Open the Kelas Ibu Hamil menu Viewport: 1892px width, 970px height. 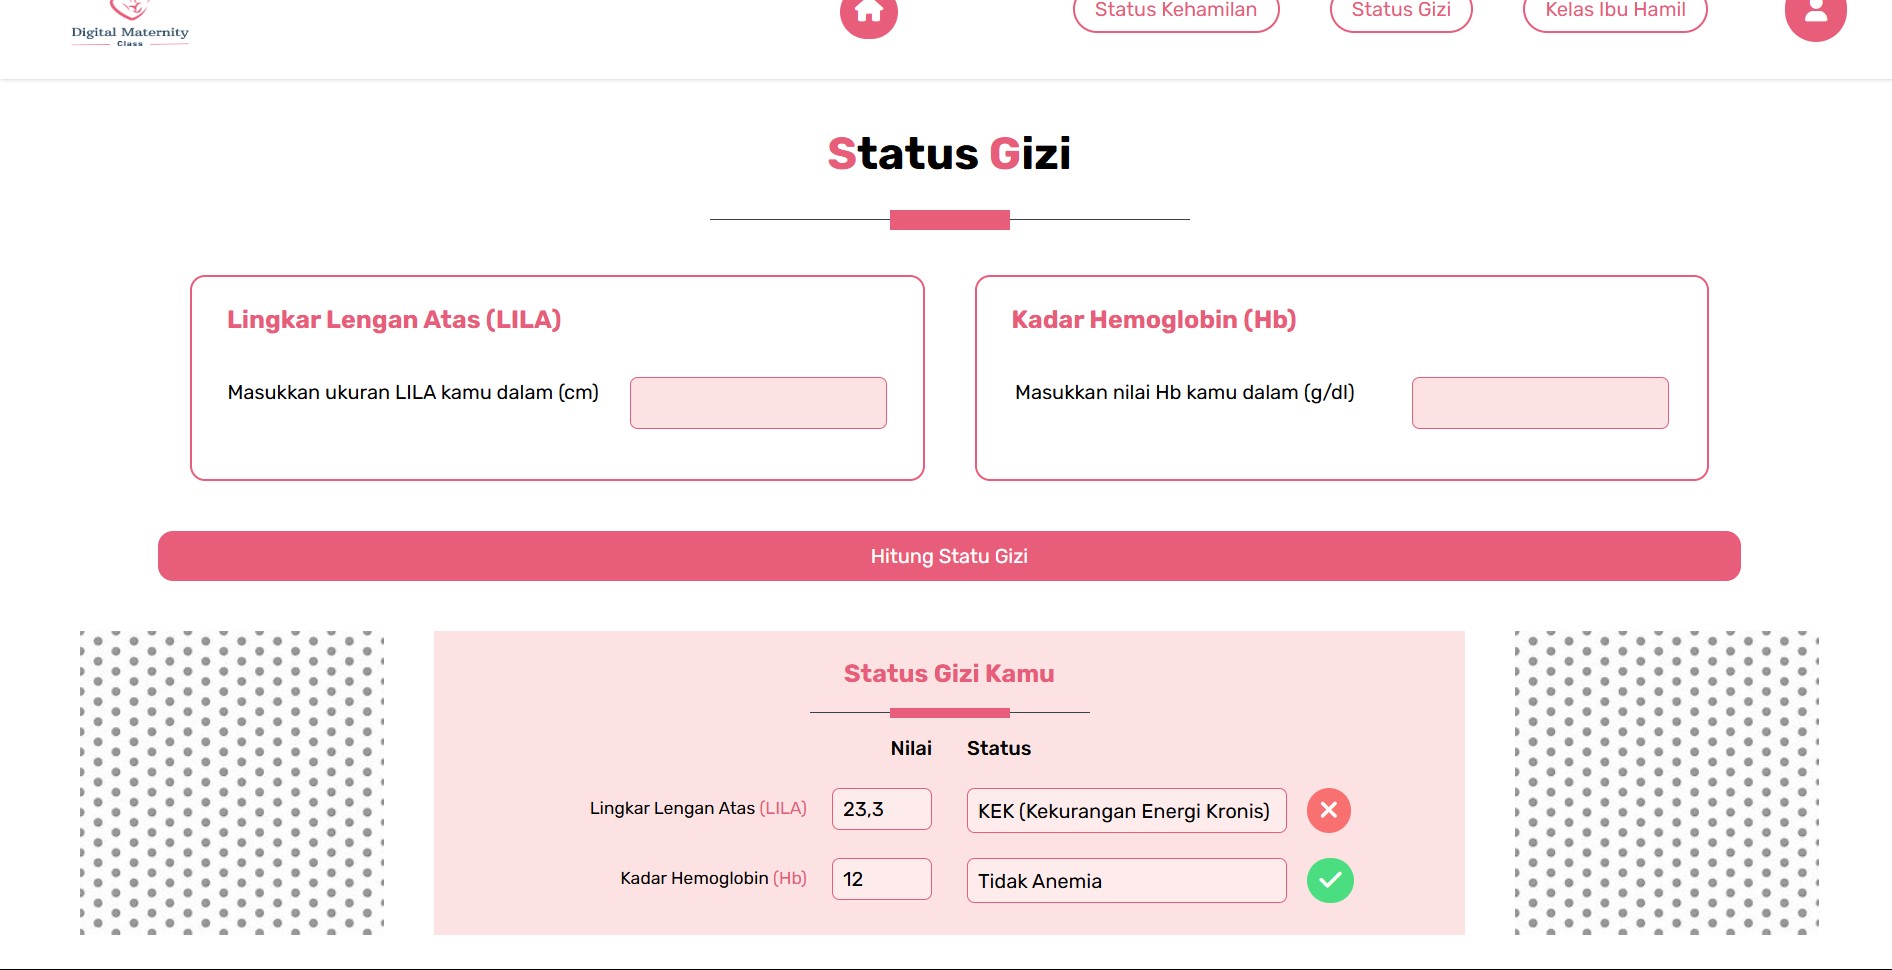tap(1615, 12)
